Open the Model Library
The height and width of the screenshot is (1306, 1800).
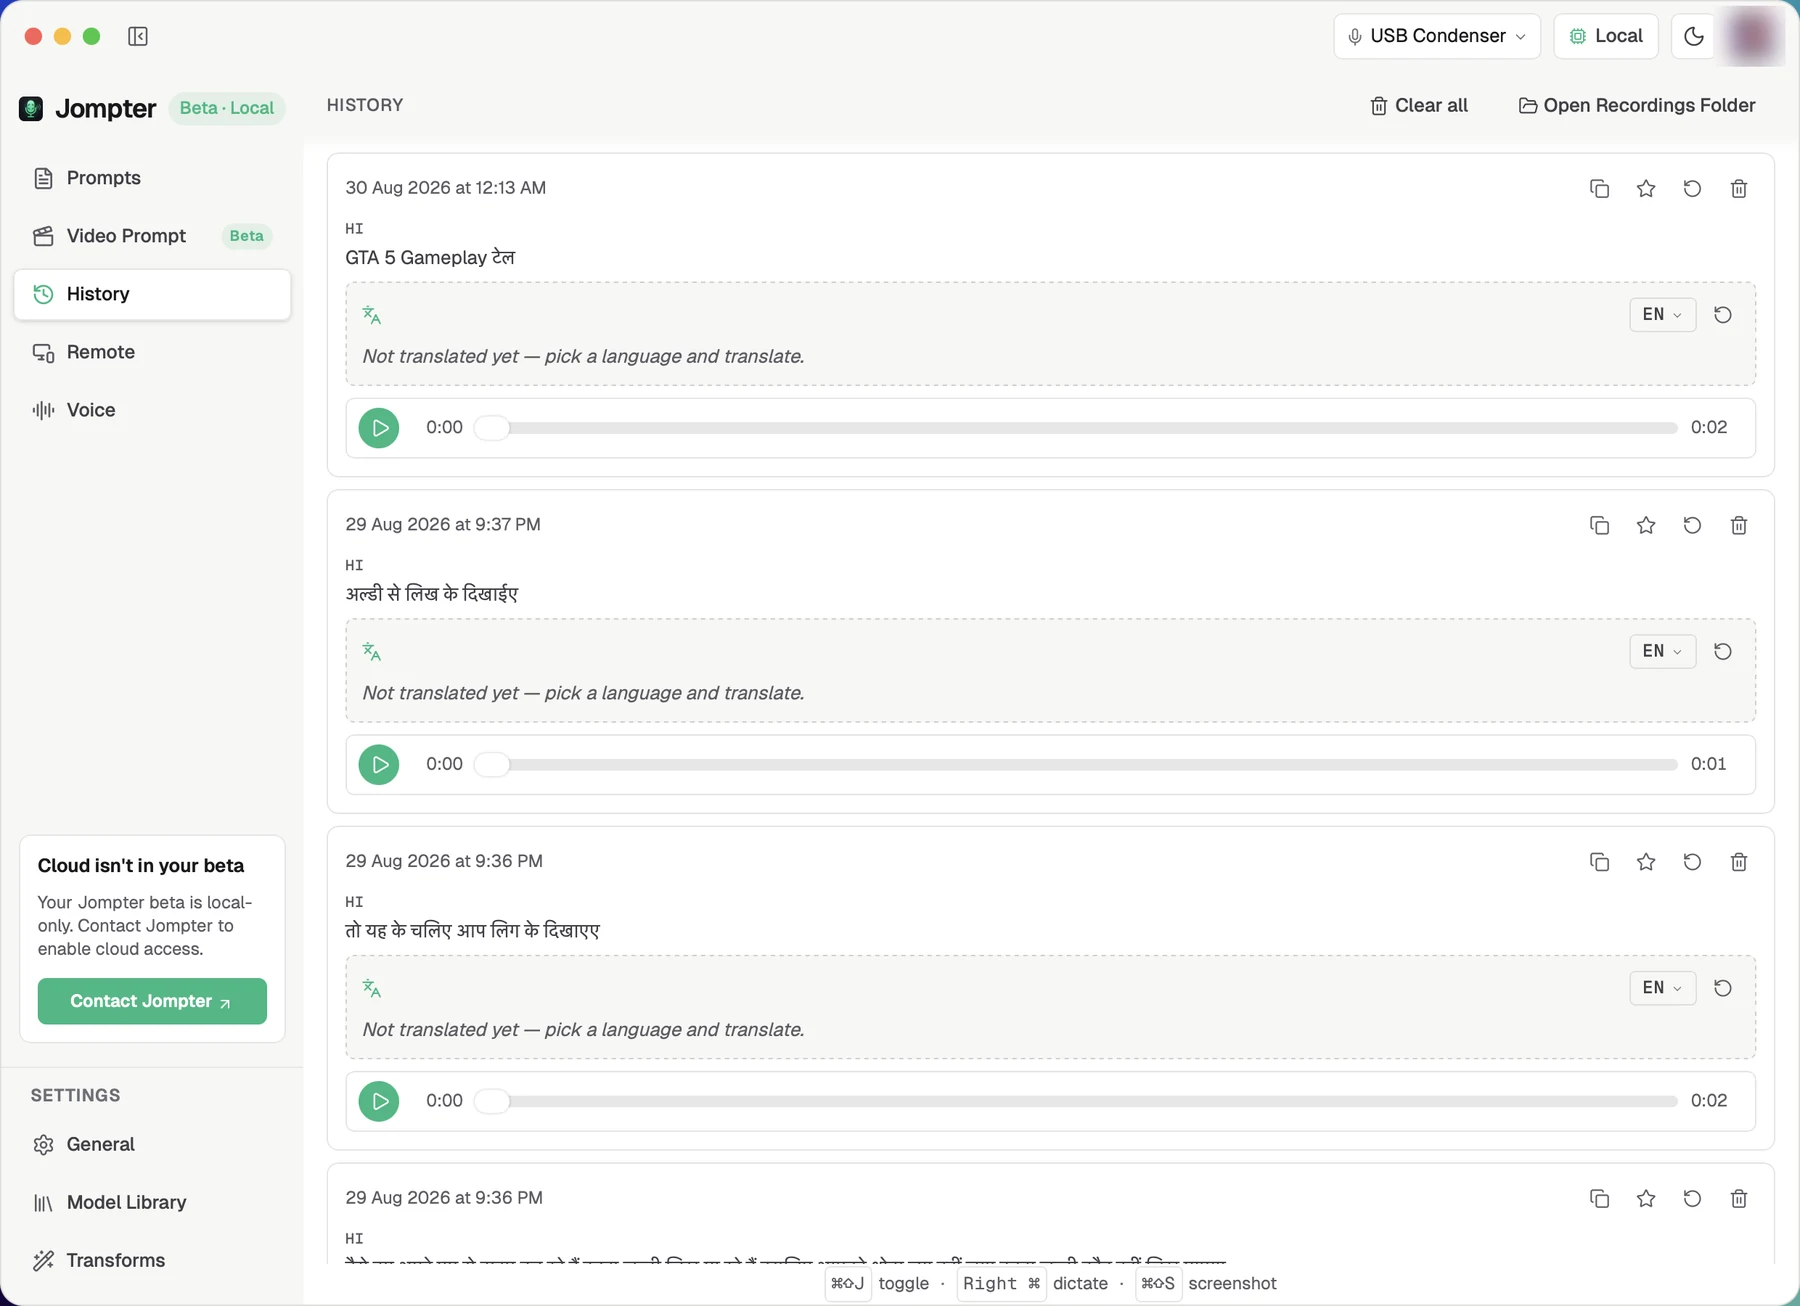(153, 1202)
